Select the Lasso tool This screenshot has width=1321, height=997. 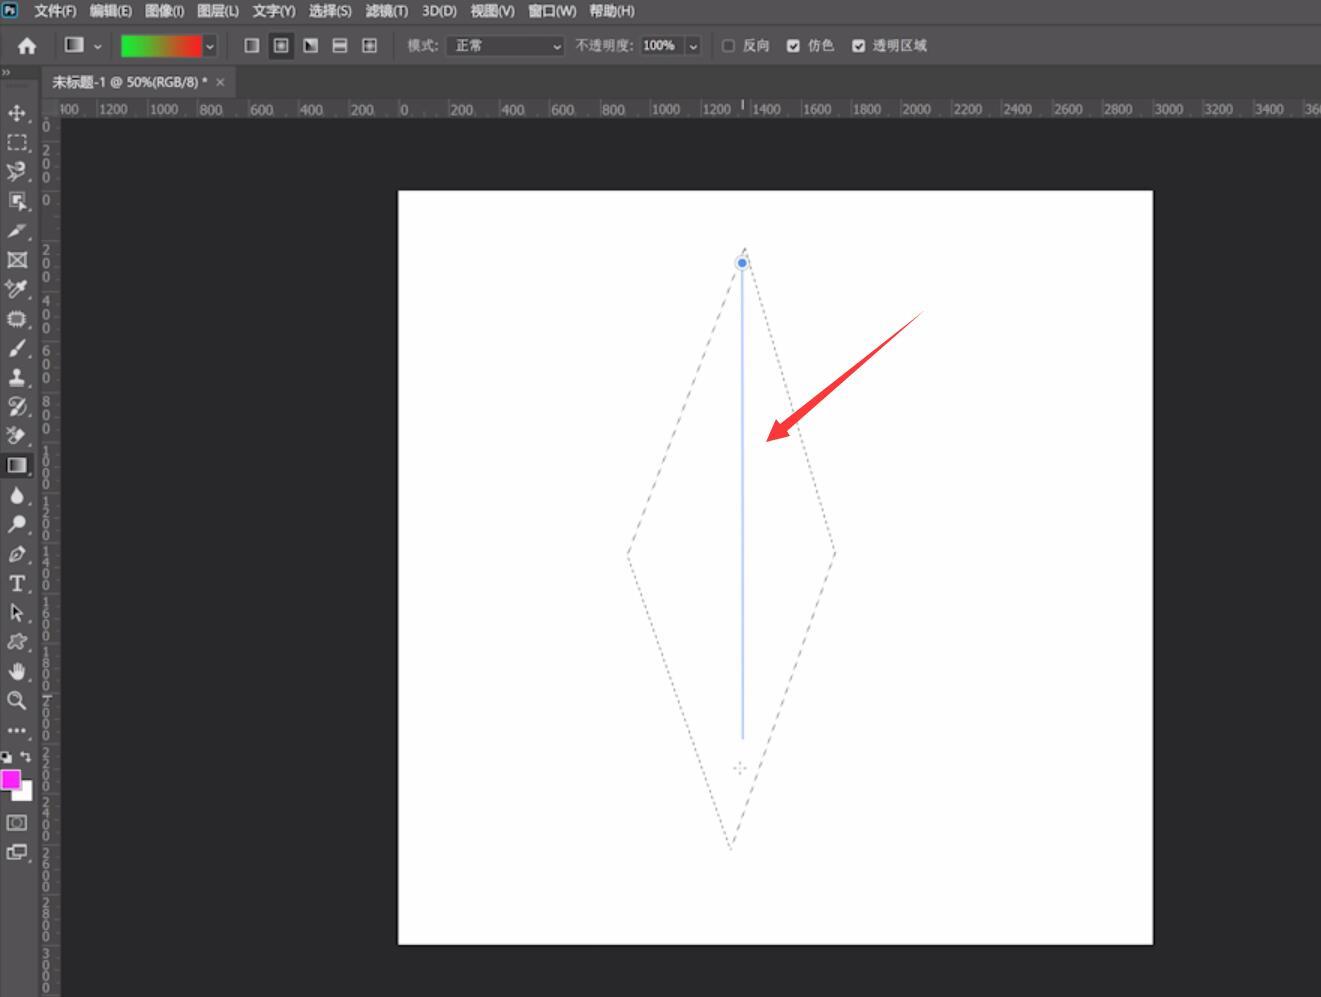coord(17,172)
